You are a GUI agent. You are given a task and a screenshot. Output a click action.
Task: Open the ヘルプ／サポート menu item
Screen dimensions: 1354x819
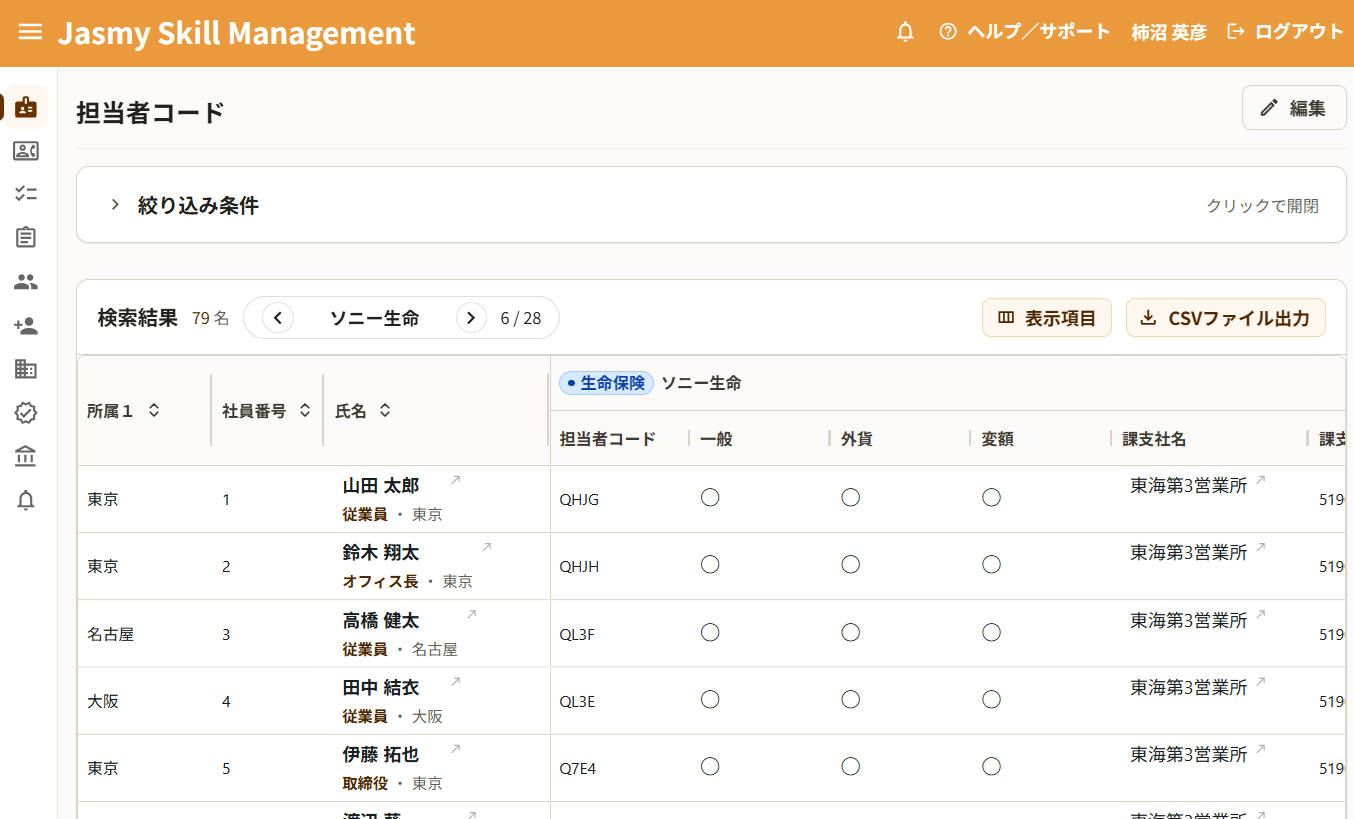tap(1025, 32)
